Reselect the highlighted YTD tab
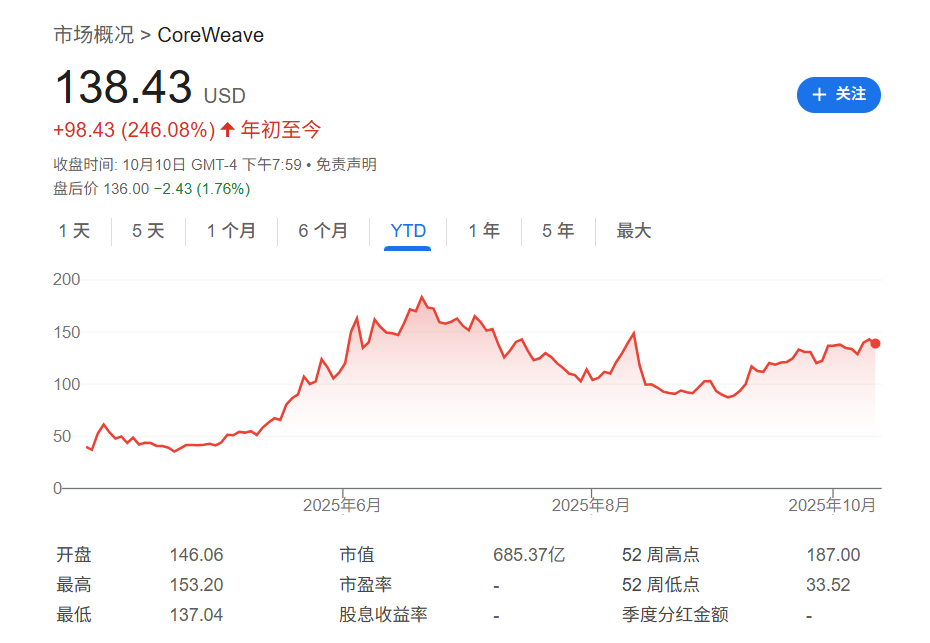Screen dimensions: 930x643 pos(405,230)
